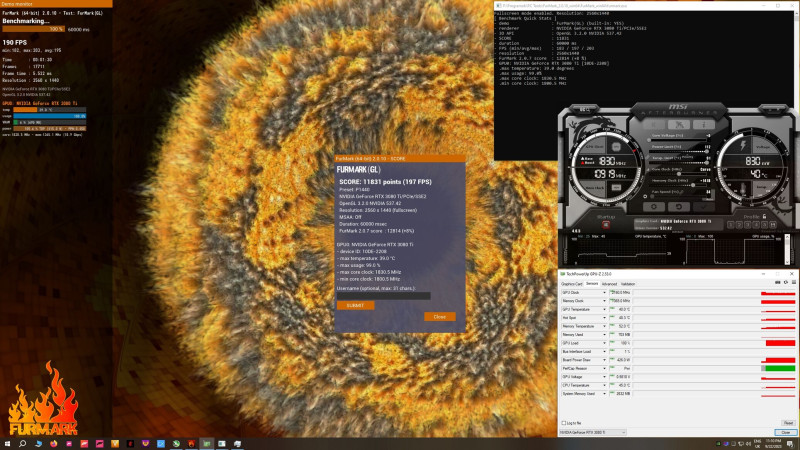Open Memory Temperature sensor dropdown arrow
The image size is (800, 450).
point(605,327)
